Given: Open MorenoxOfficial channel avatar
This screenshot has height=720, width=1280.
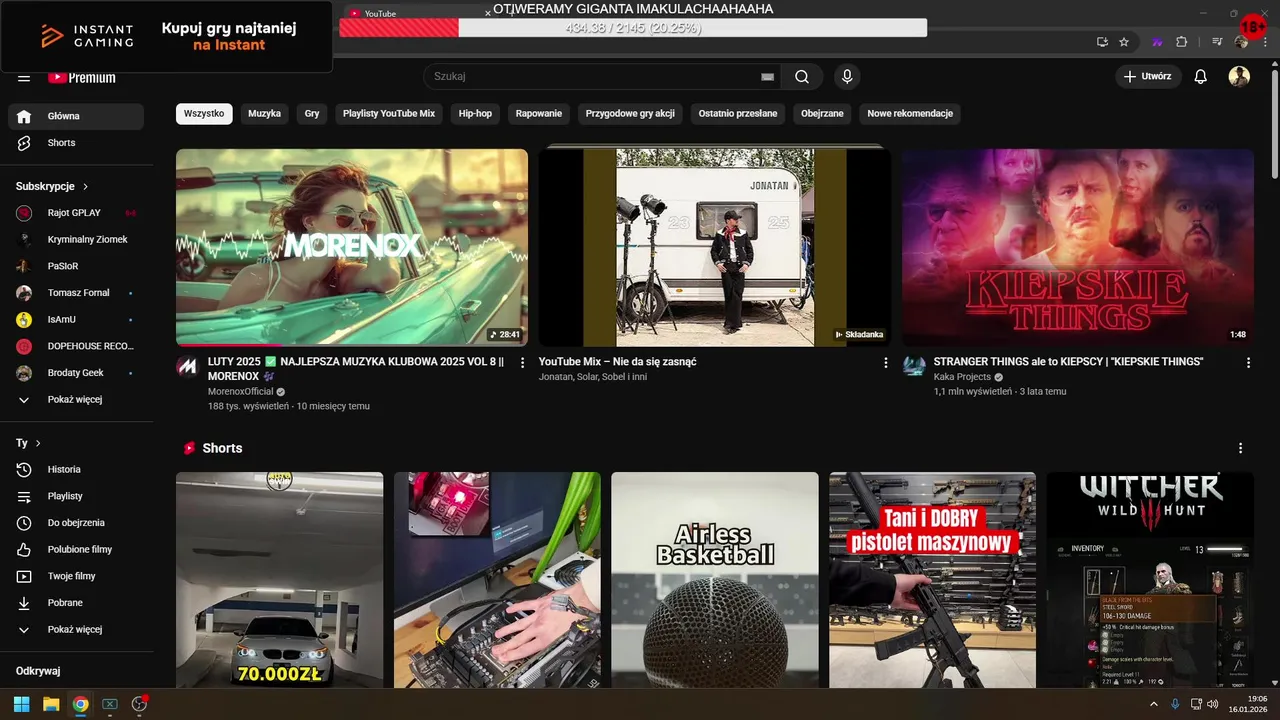Looking at the screenshot, I should pos(187,366).
